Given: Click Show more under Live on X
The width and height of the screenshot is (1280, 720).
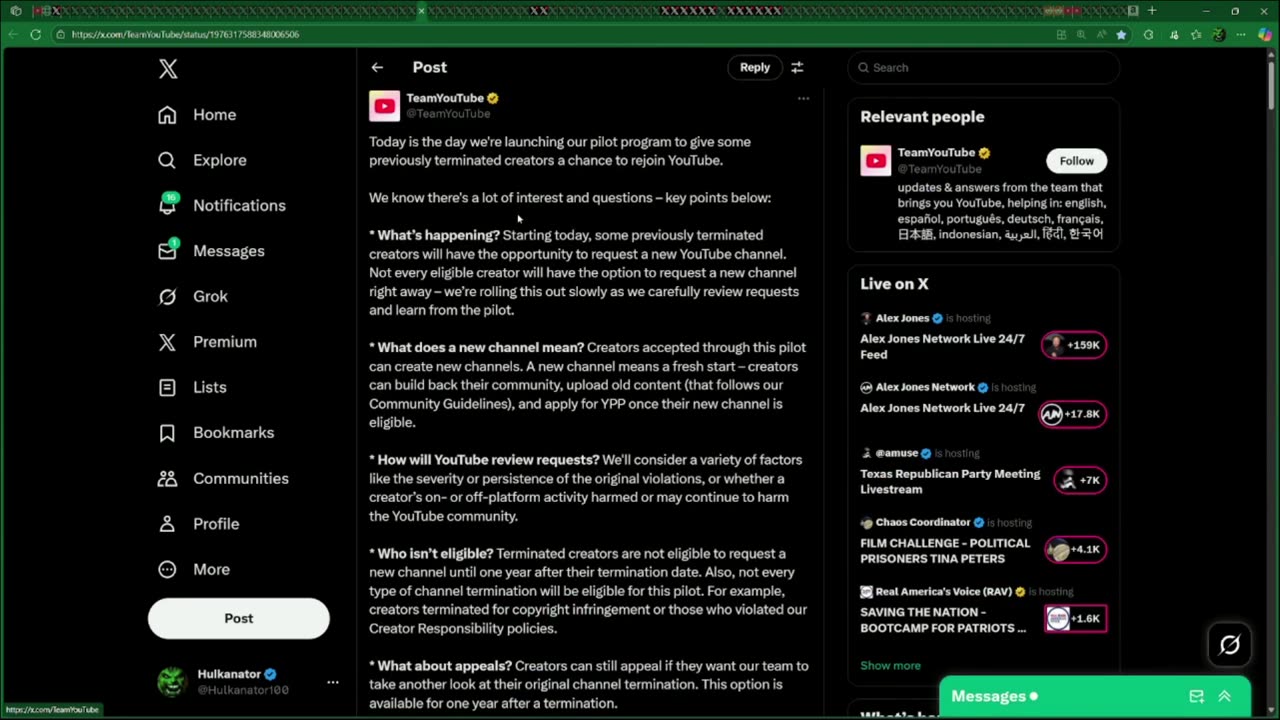Looking at the screenshot, I should (890, 665).
